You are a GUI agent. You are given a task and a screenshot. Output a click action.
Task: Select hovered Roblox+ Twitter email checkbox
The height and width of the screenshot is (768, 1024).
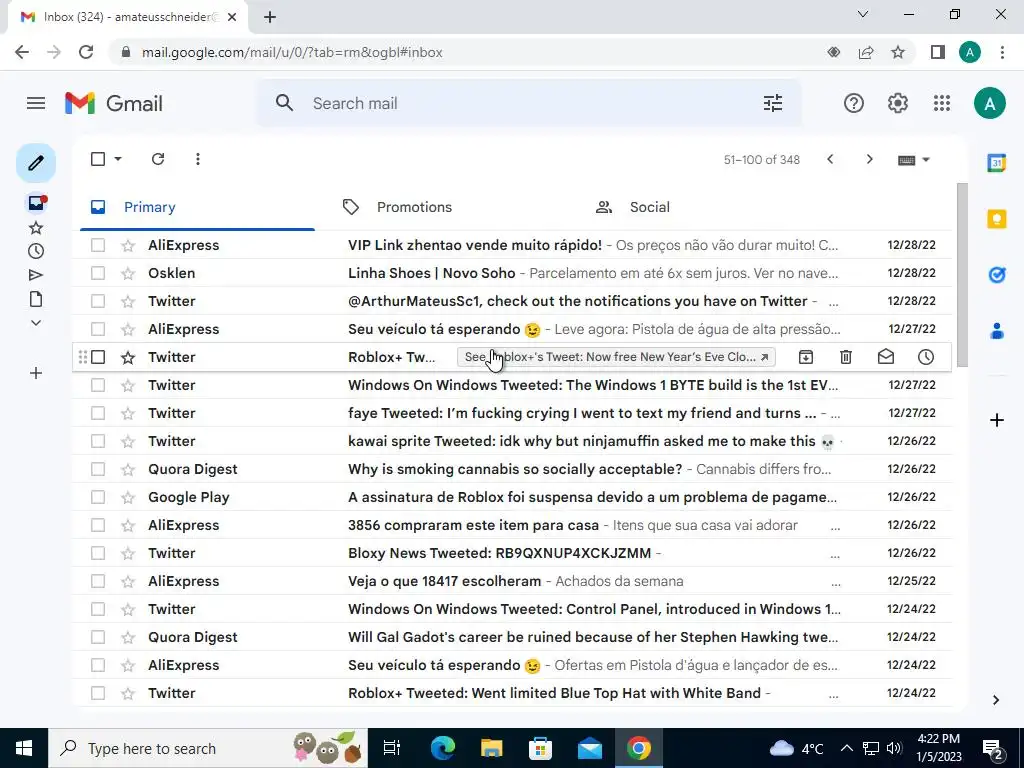tap(98, 357)
